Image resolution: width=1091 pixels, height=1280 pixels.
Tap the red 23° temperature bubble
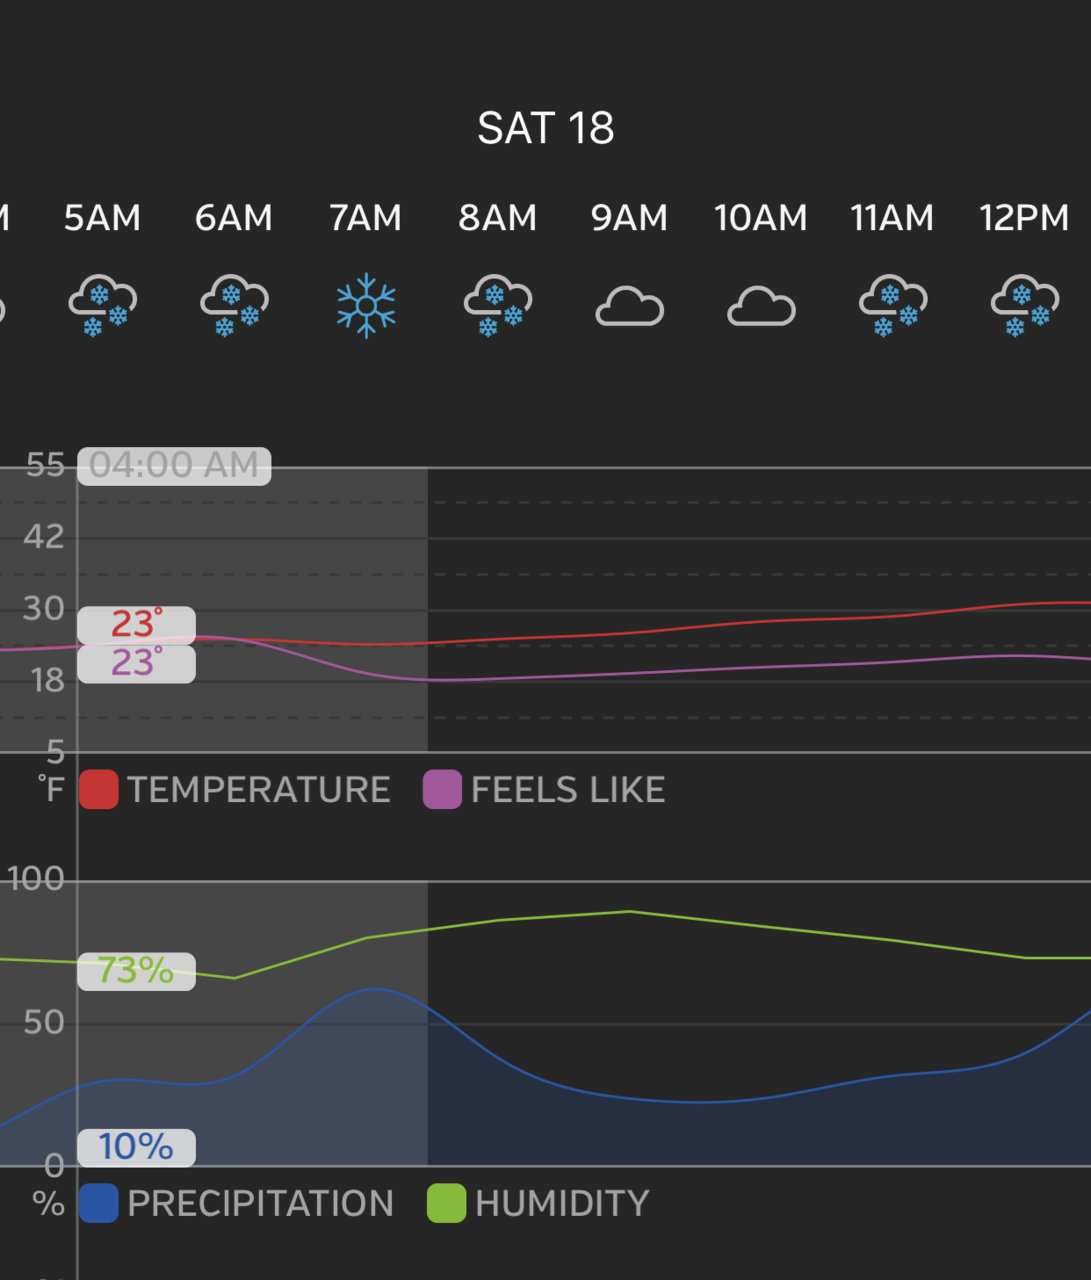click(136, 625)
